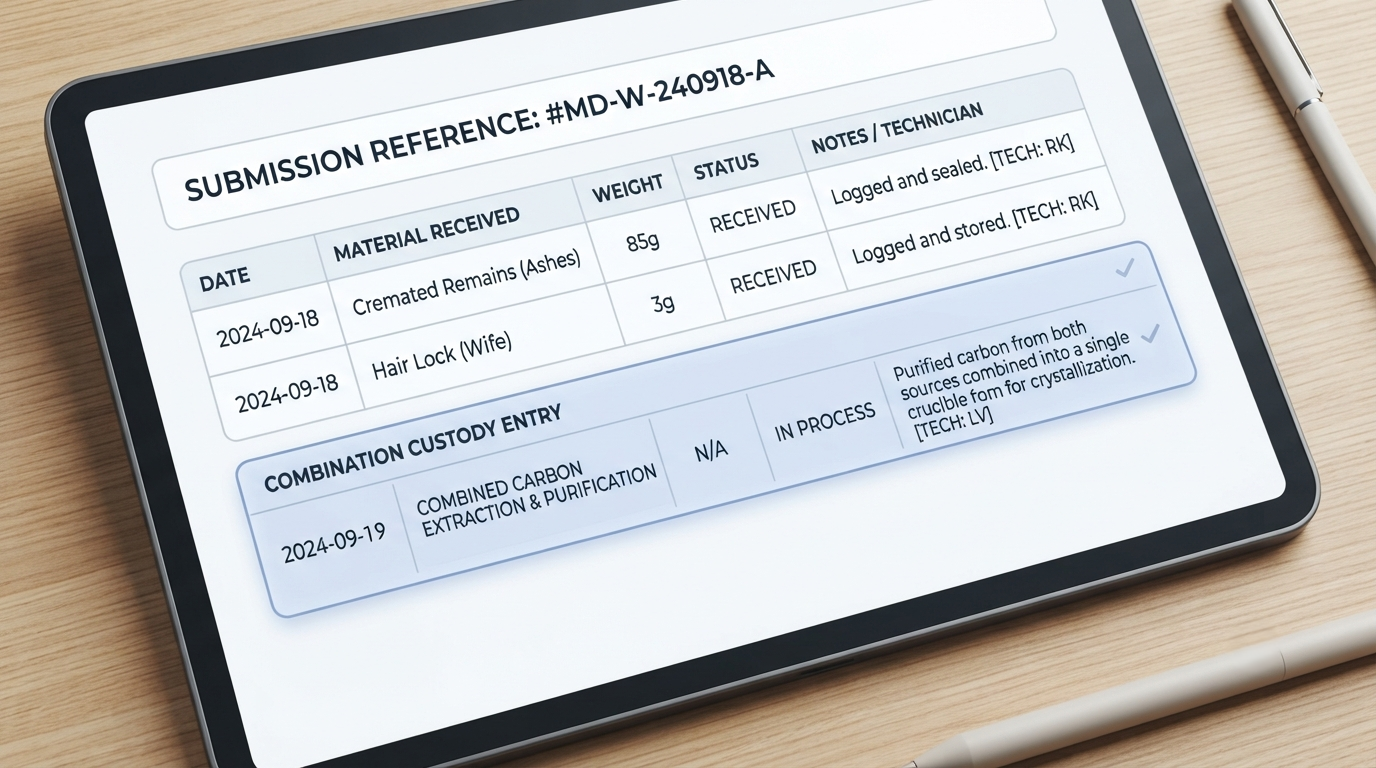Select the note 'Logged and stored. [TECH: RK]'

click(x=975, y=228)
